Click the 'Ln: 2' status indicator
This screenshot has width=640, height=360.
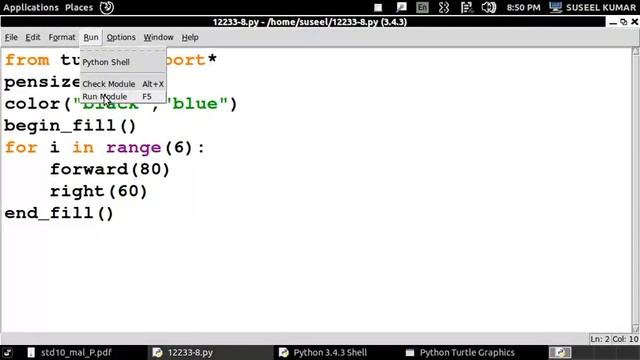pyautogui.click(x=600, y=339)
